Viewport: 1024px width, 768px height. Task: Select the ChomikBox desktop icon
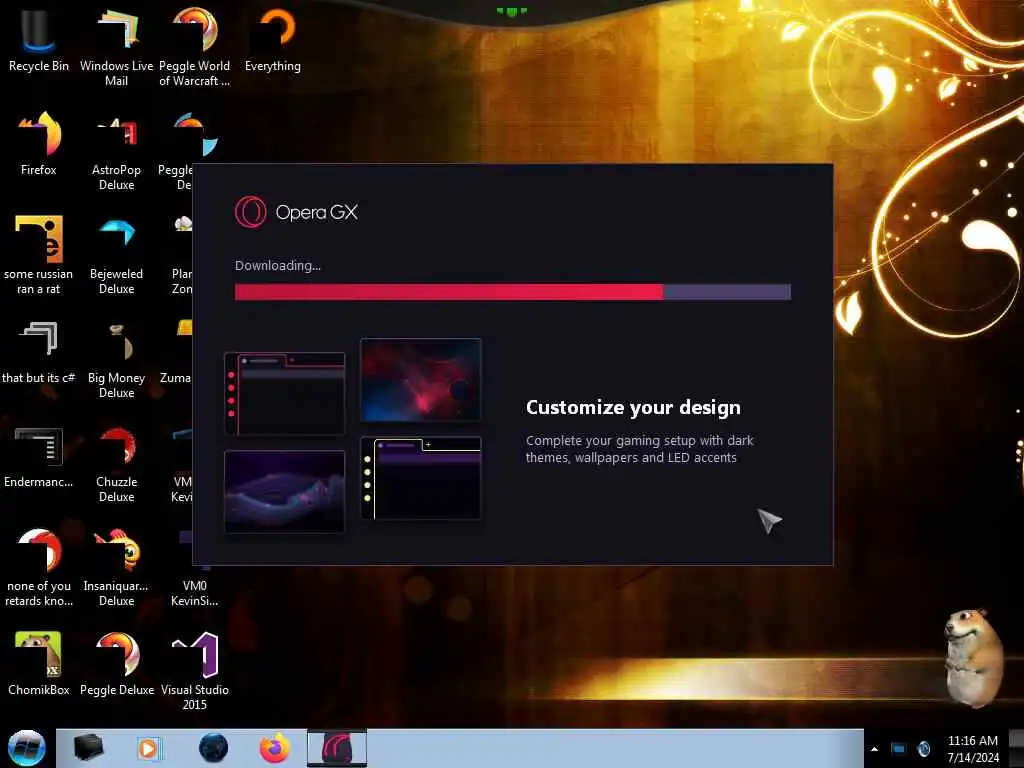point(39,664)
